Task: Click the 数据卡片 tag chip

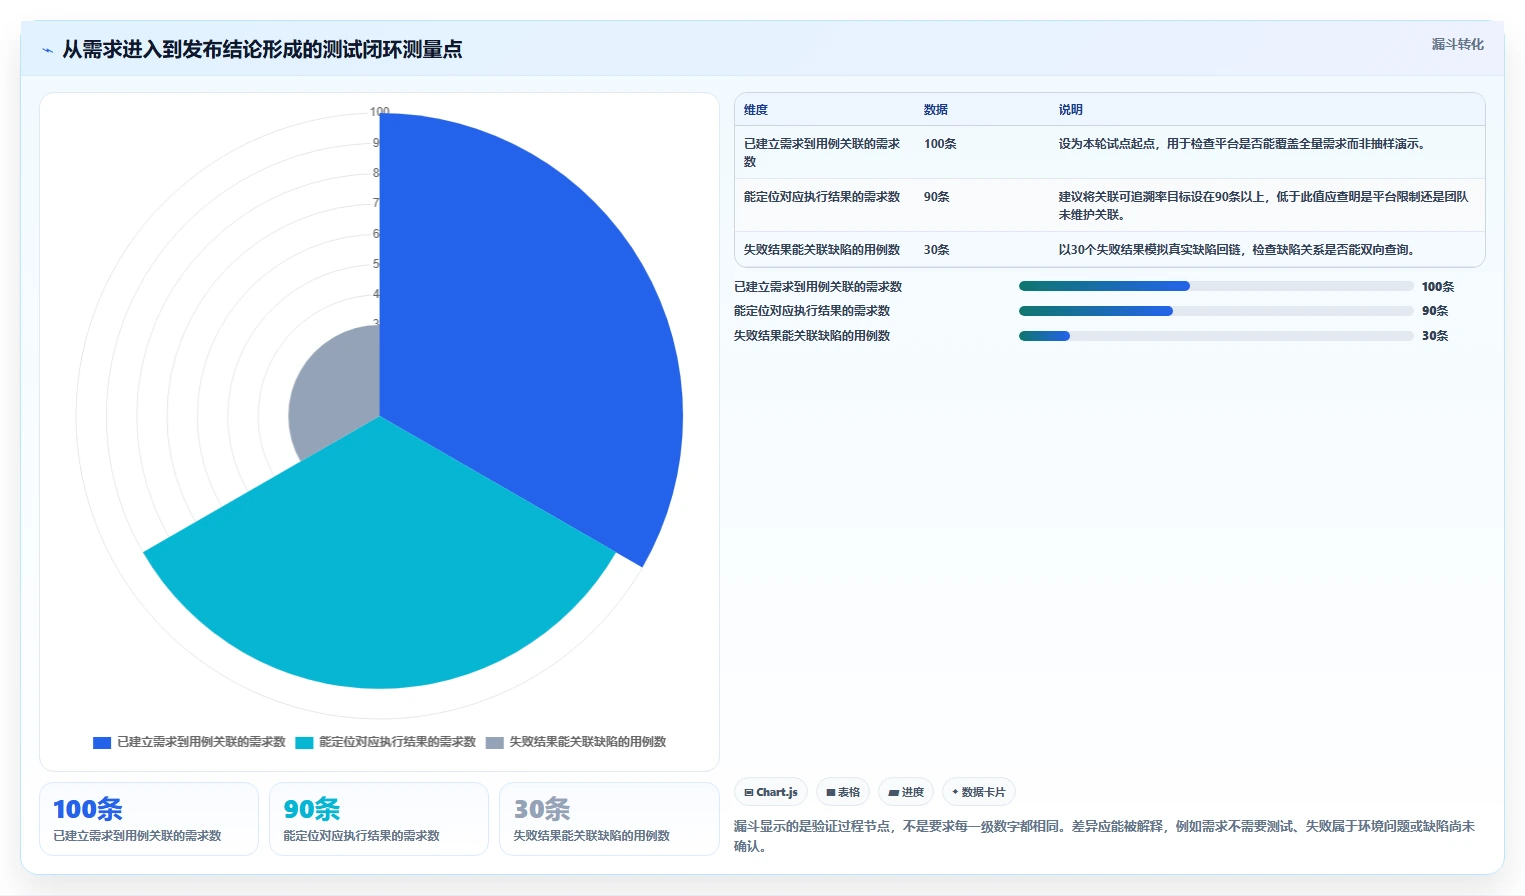Action: [x=979, y=792]
